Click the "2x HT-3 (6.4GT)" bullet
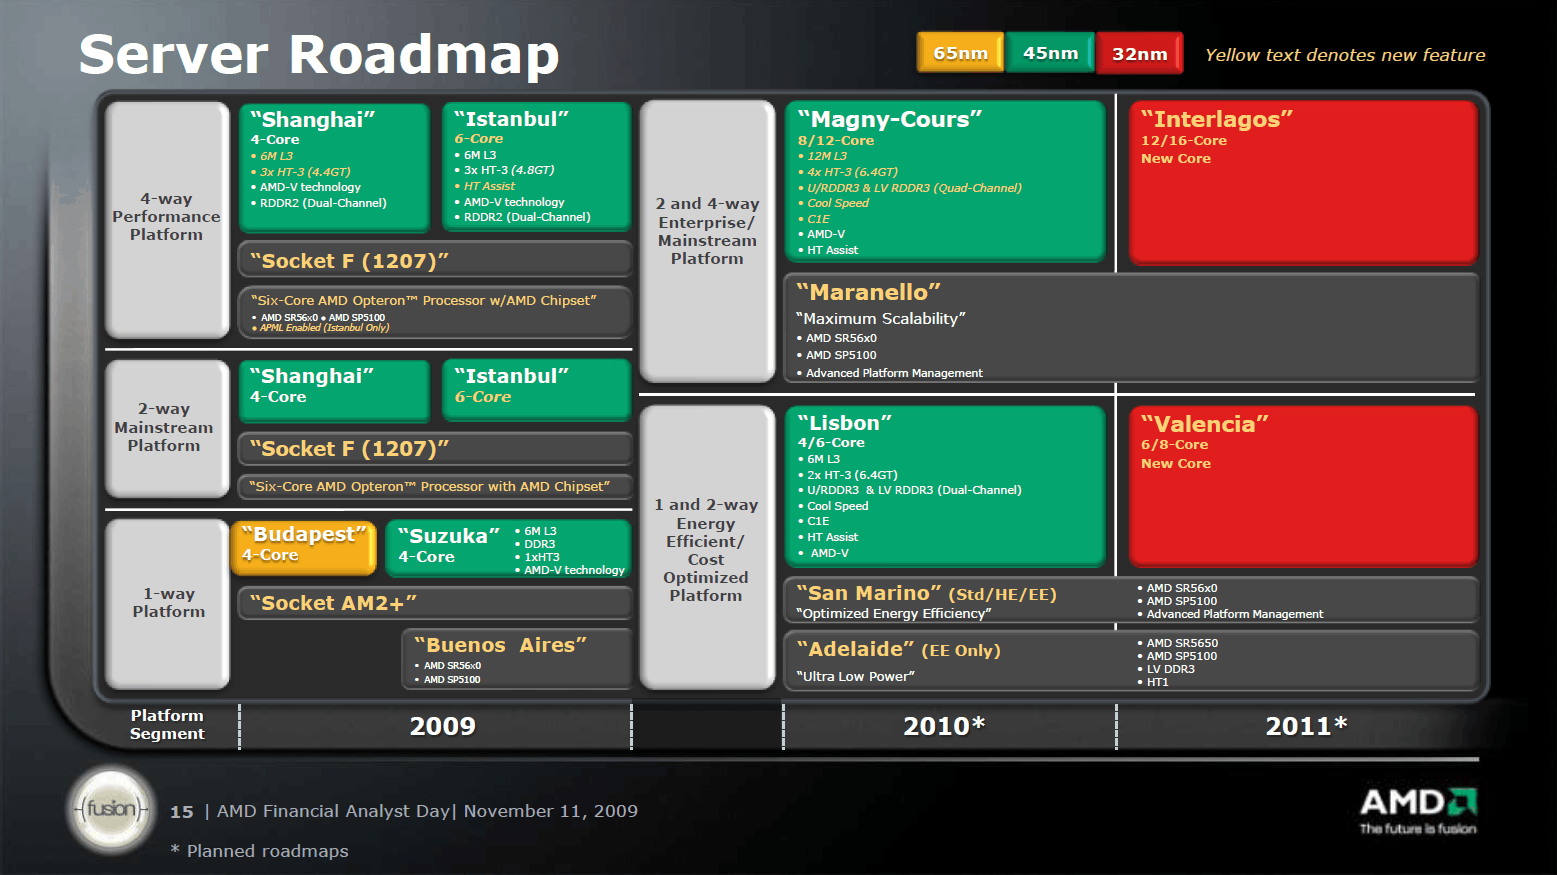The height and width of the screenshot is (875, 1557). [852, 475]
